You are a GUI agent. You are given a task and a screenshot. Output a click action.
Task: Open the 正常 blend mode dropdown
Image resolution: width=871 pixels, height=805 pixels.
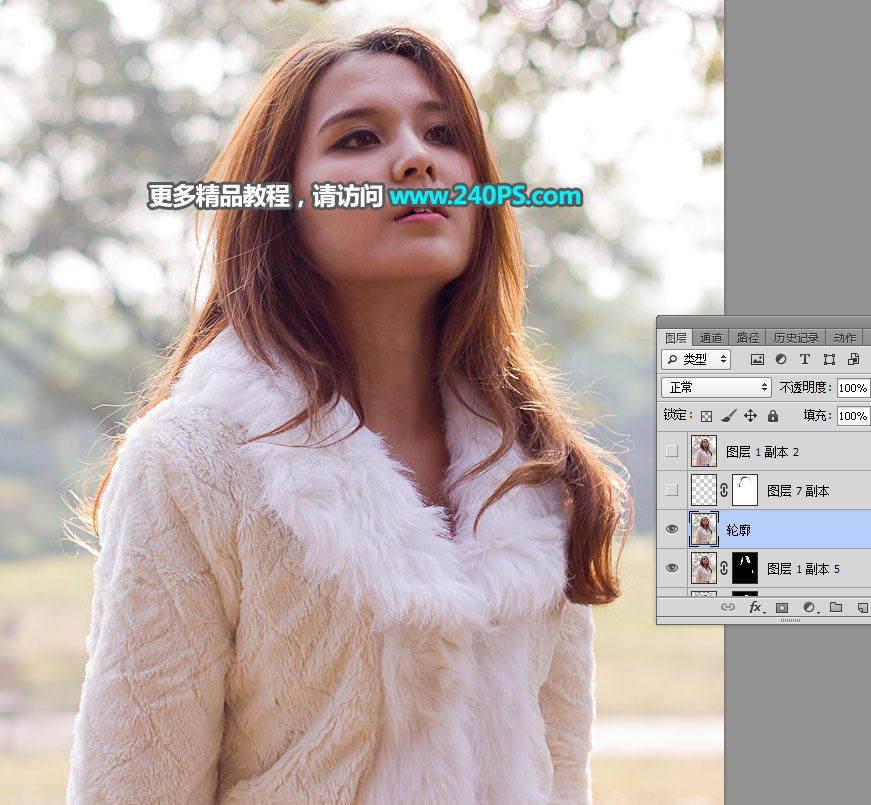[716, 387]
